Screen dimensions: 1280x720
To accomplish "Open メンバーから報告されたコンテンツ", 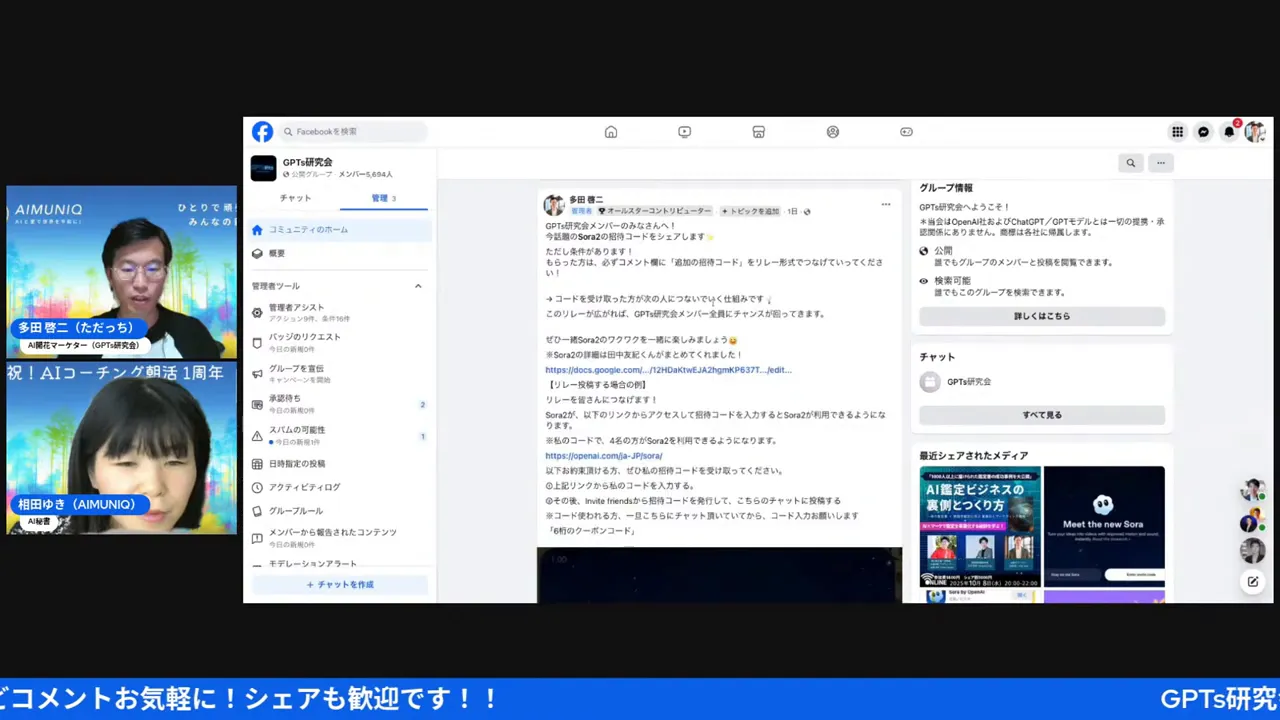I will (x=340, y=538).
